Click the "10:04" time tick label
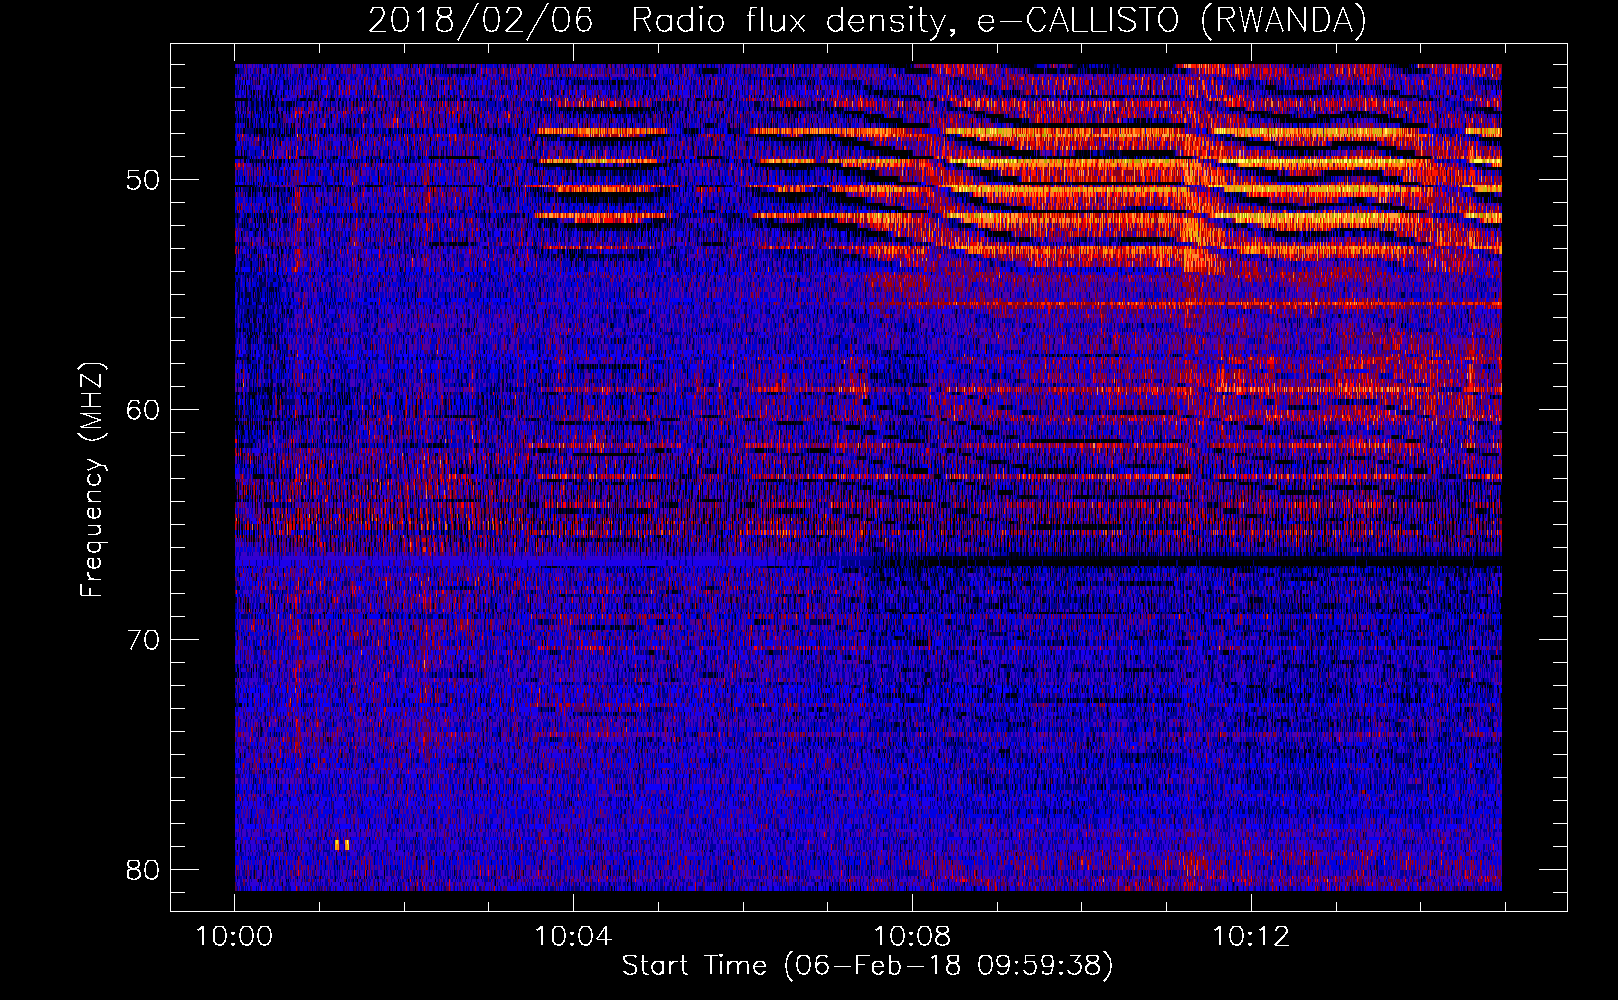This screenshot has width=1618, height=1000. [573, 937]
